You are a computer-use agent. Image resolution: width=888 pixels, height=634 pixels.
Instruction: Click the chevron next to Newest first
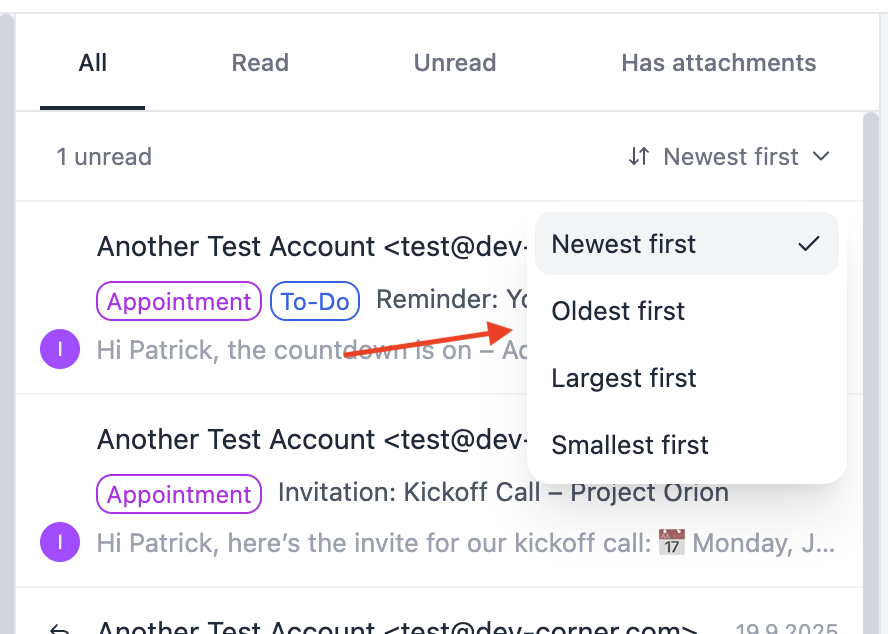coord(821,157)
